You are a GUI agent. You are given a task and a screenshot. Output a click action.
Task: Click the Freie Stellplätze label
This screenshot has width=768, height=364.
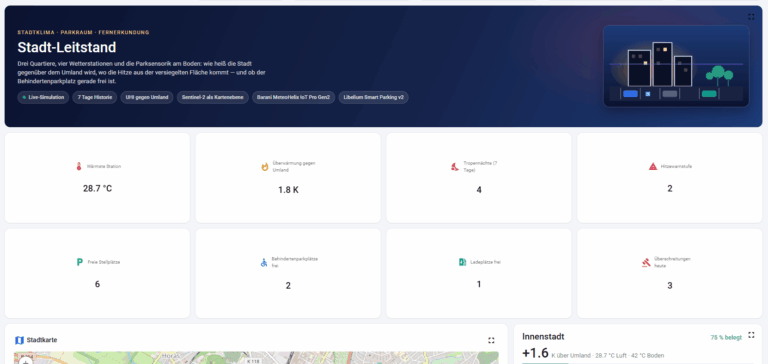[x=104, y=262]
